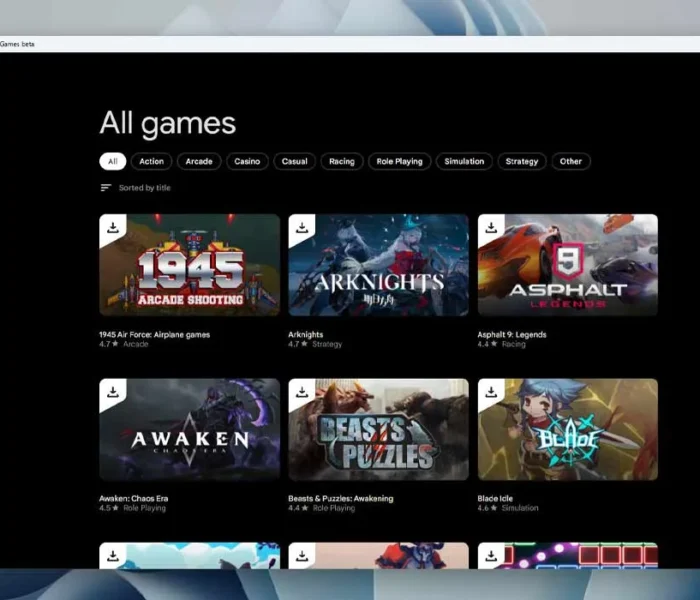This screenshot has width=700, height=600.
Task: Filter games by Casual
Action: tap(295, 161)
